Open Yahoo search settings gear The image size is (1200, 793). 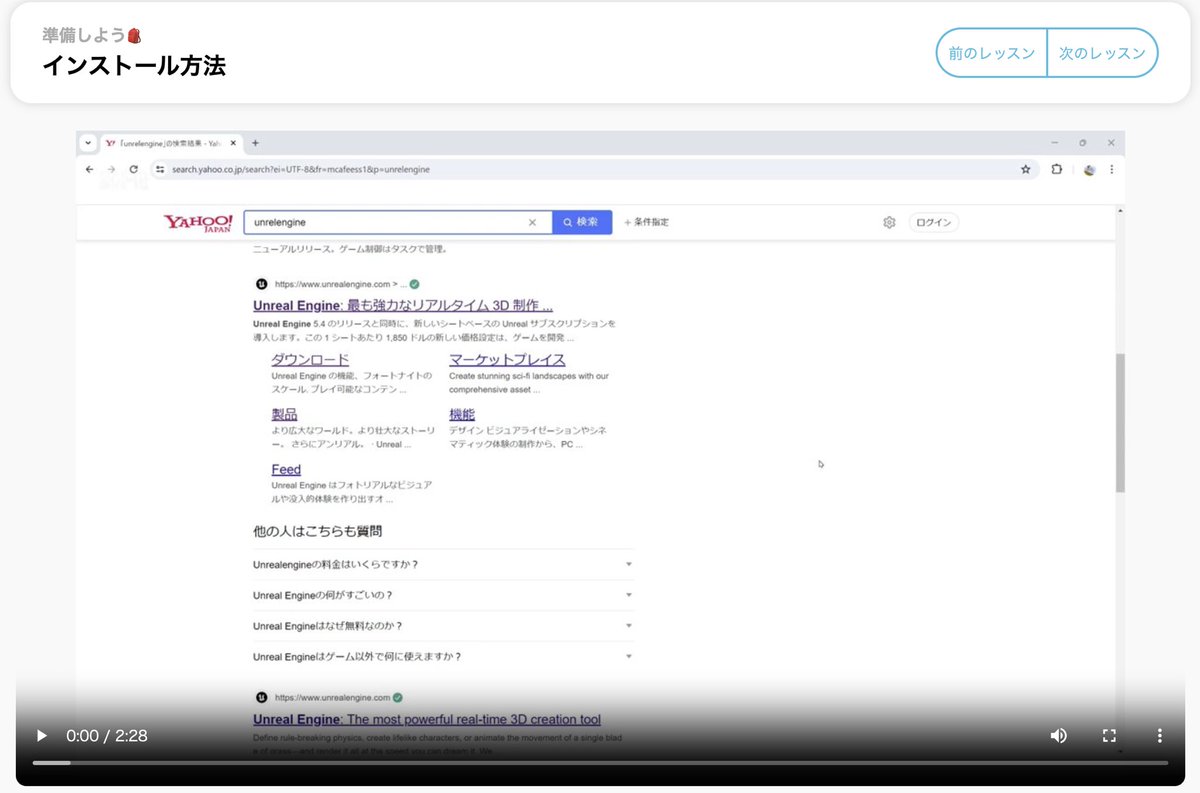[x=889, y=222]
